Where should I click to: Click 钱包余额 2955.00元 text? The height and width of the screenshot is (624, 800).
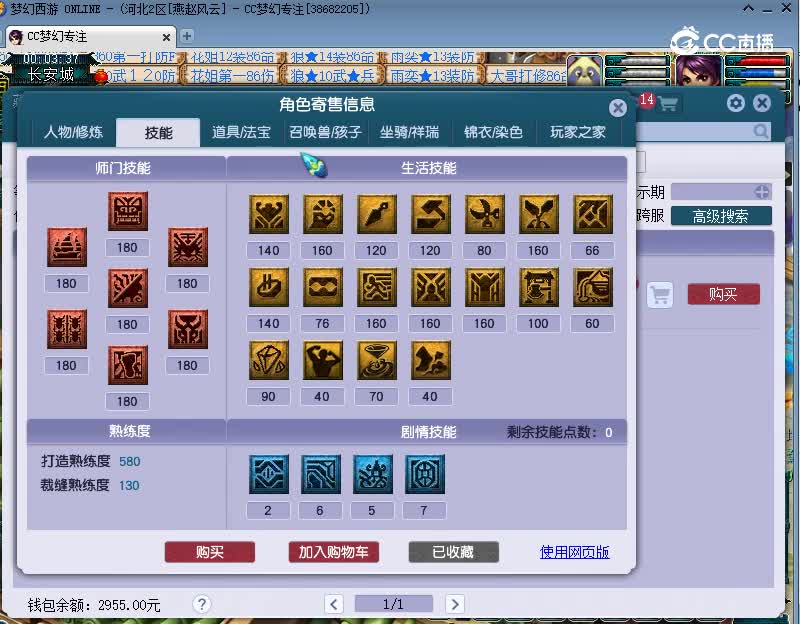click(x=94, y=605)
